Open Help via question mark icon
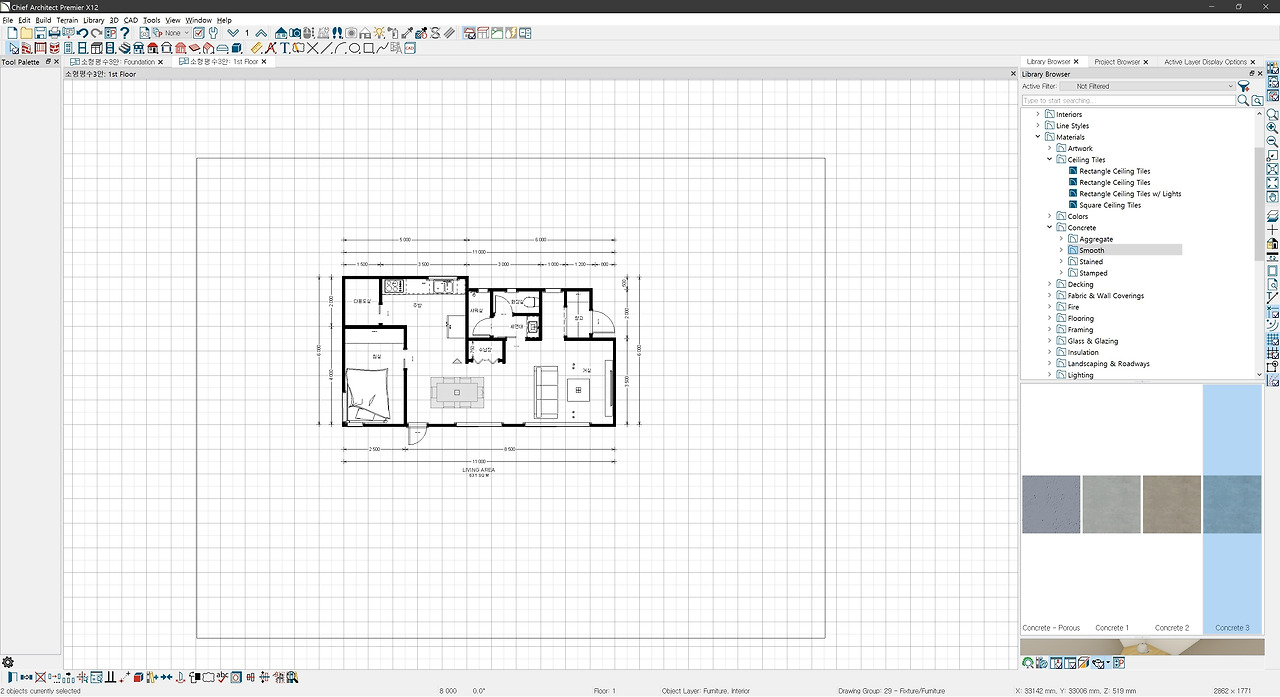This screenshot has width=1280, height=697. click(125, 33)
